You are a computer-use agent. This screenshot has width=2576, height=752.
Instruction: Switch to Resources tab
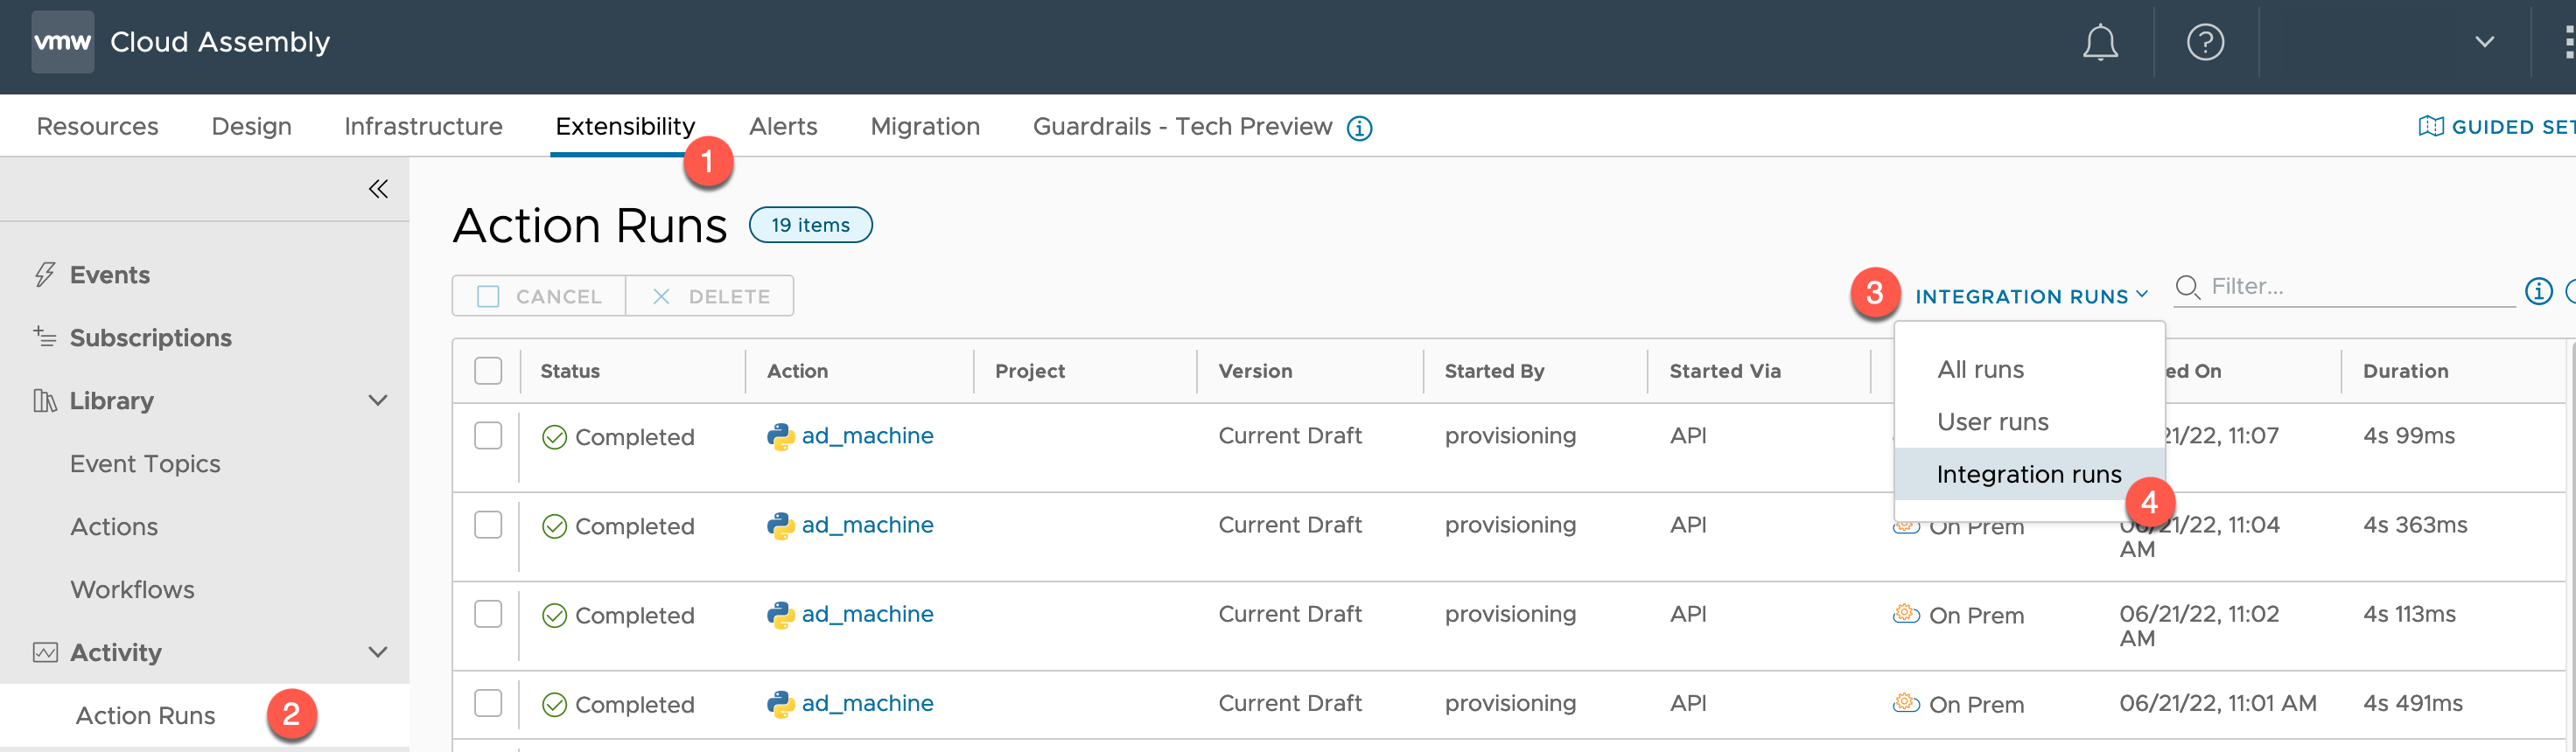click(97, 126)
